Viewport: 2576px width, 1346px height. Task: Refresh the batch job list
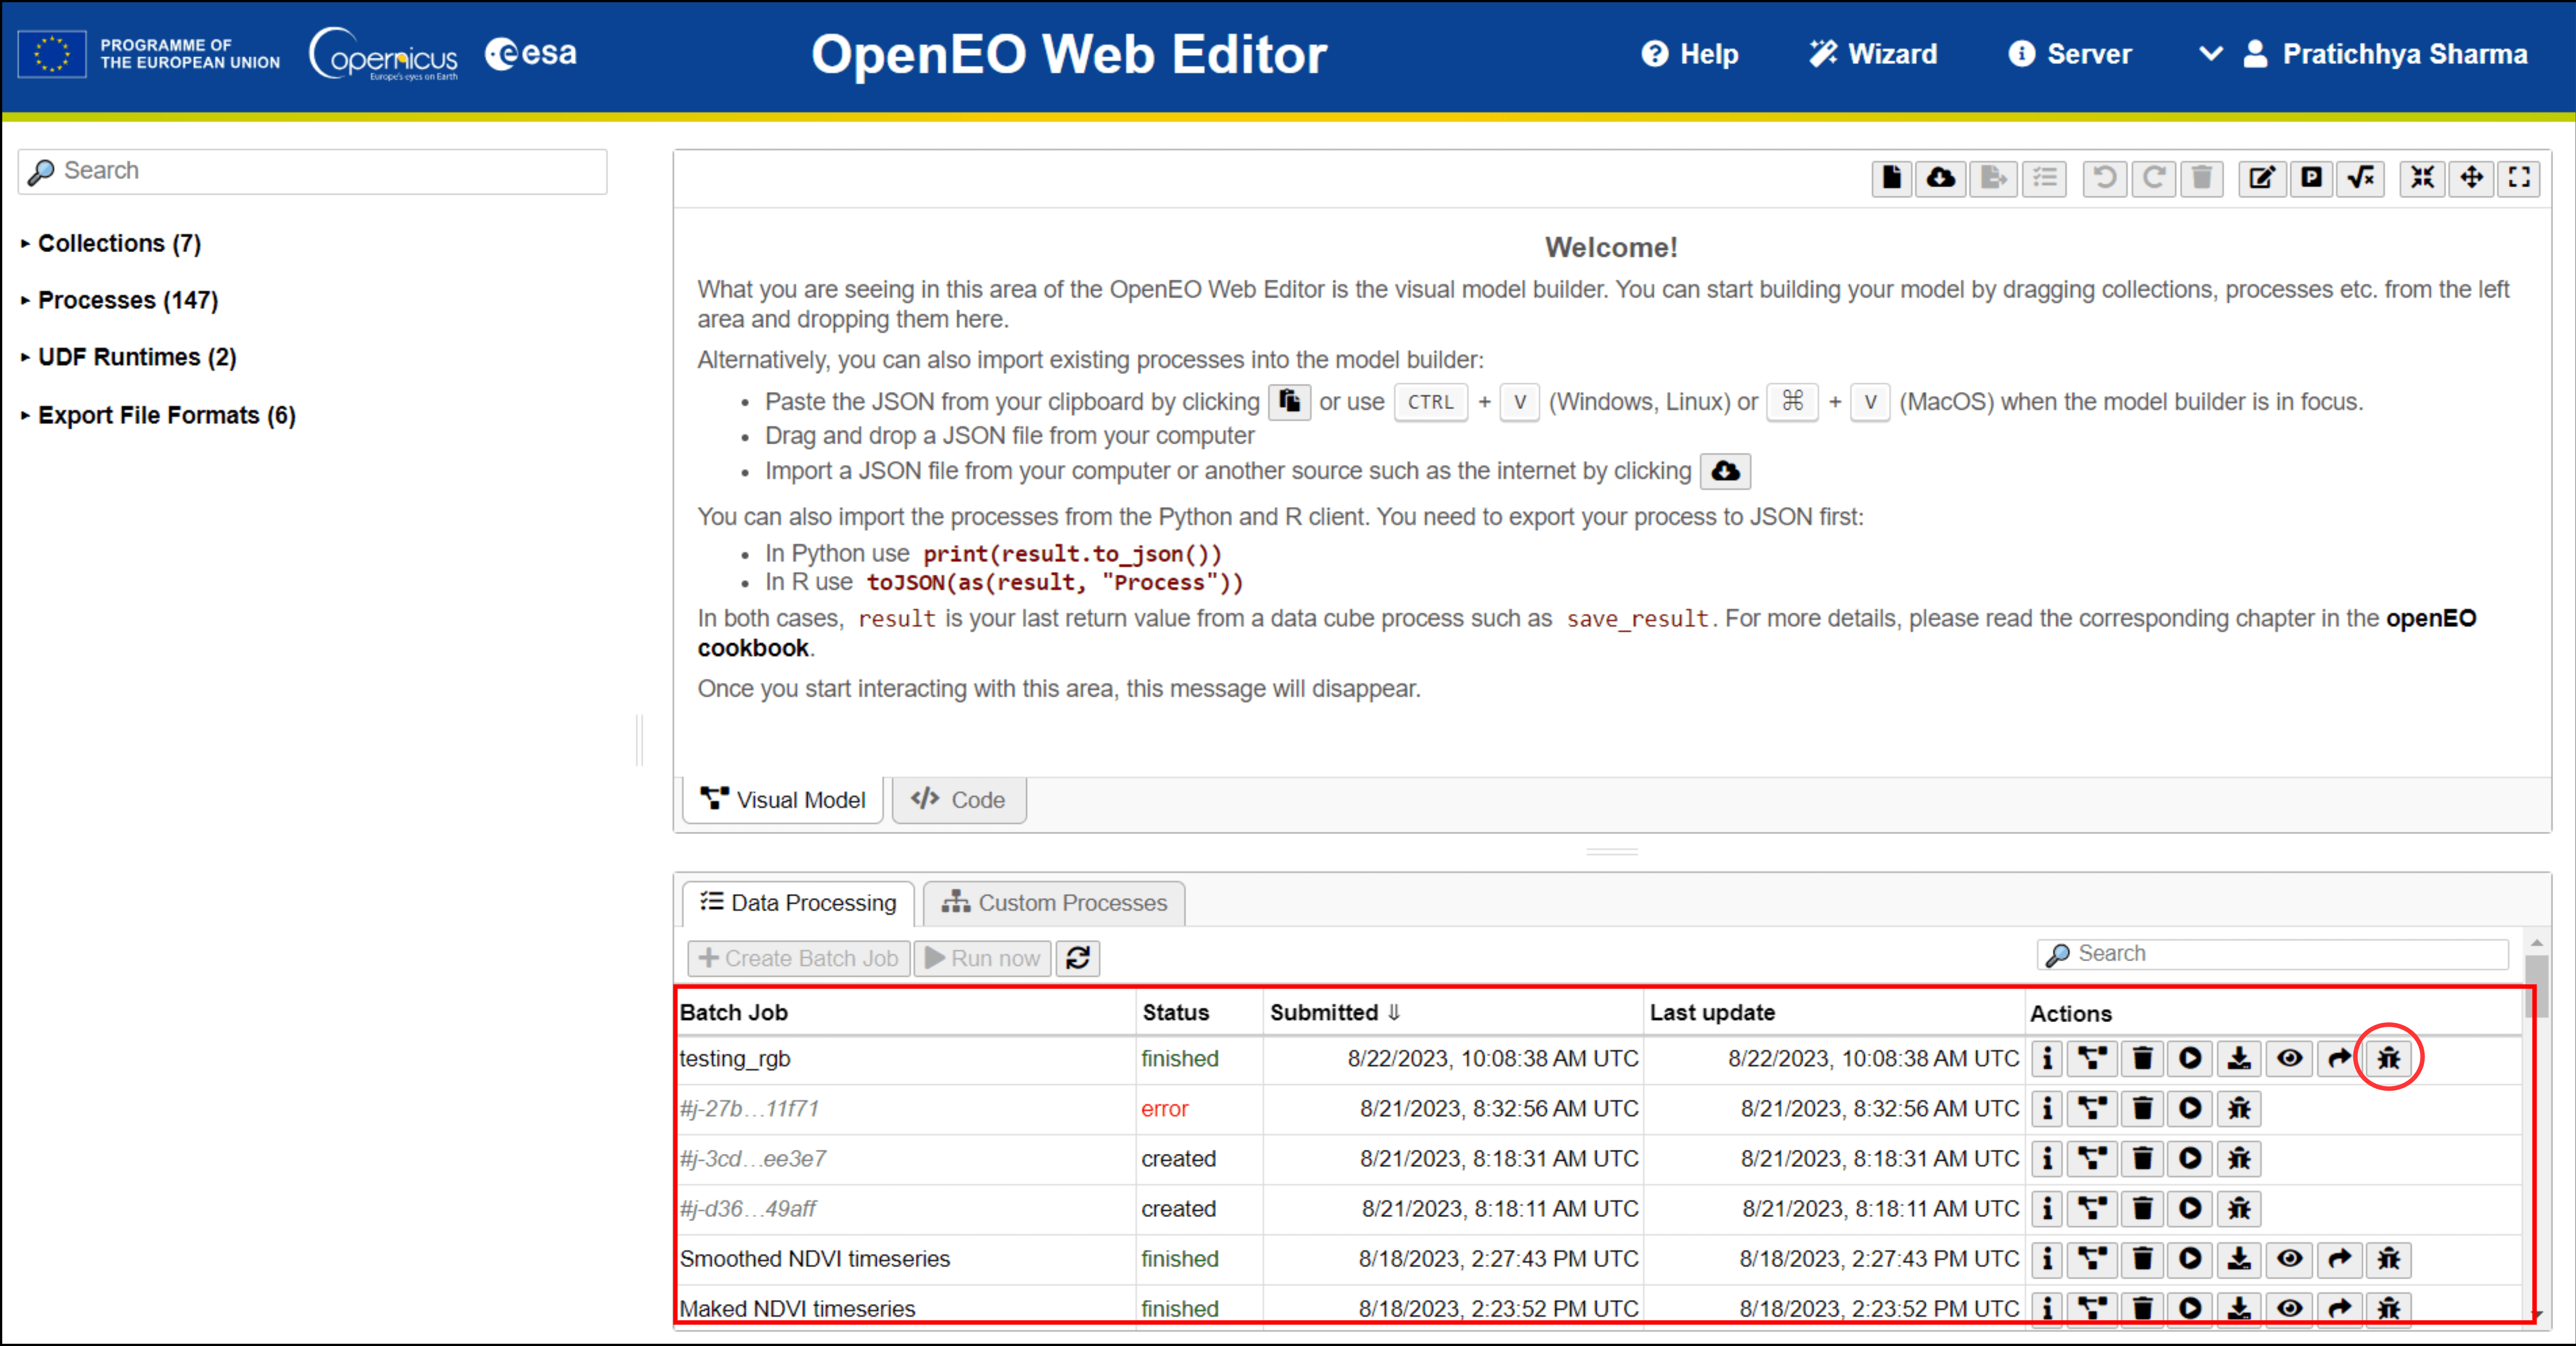(1078, 958)
